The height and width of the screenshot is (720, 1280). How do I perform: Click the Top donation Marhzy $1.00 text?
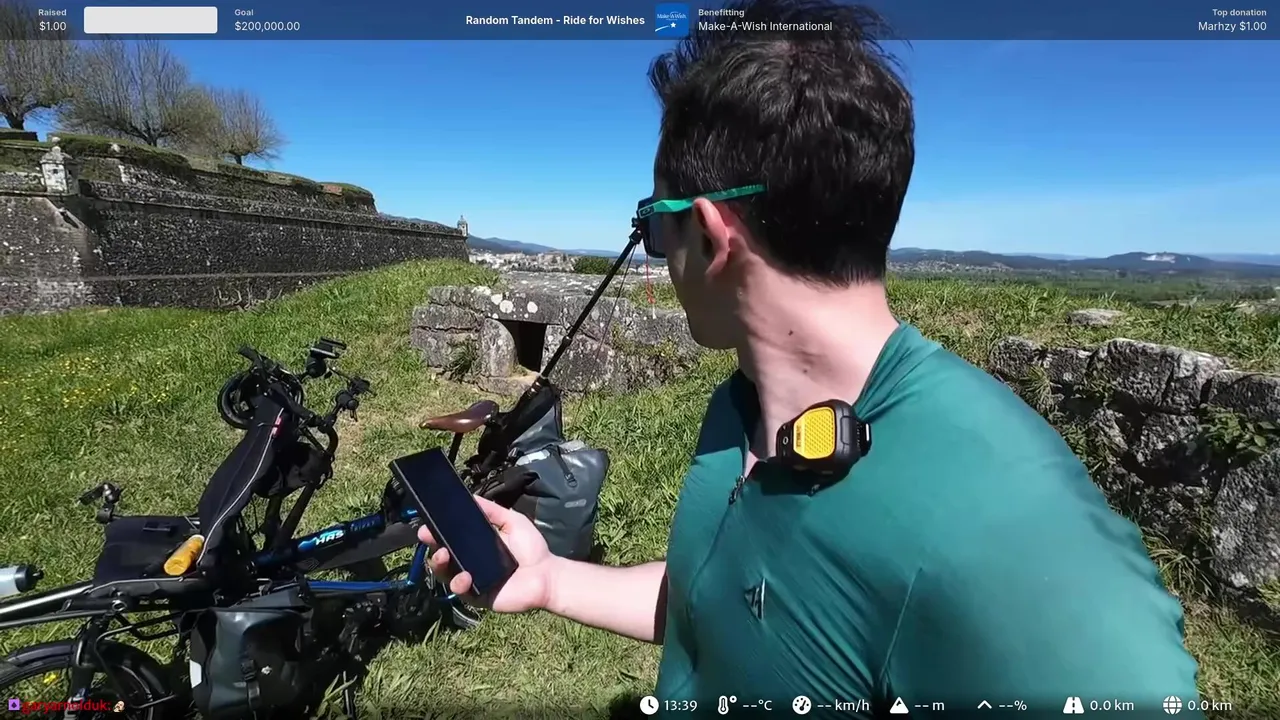1232,20
